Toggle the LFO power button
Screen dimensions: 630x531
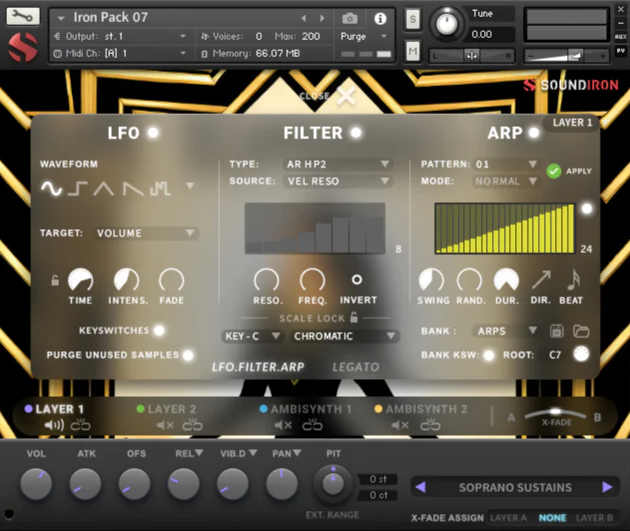click(153, 132)
